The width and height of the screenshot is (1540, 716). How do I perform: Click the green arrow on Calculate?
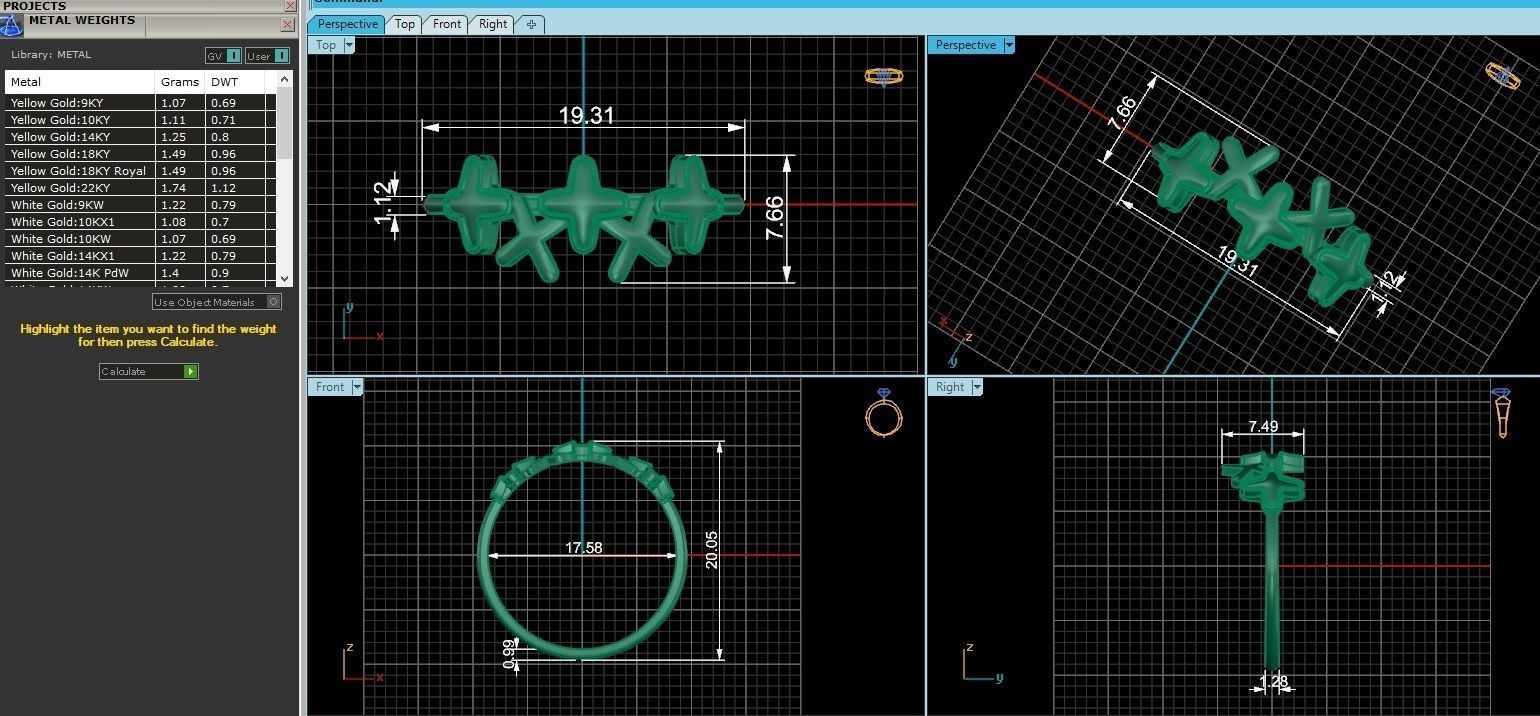click(191, 371)
